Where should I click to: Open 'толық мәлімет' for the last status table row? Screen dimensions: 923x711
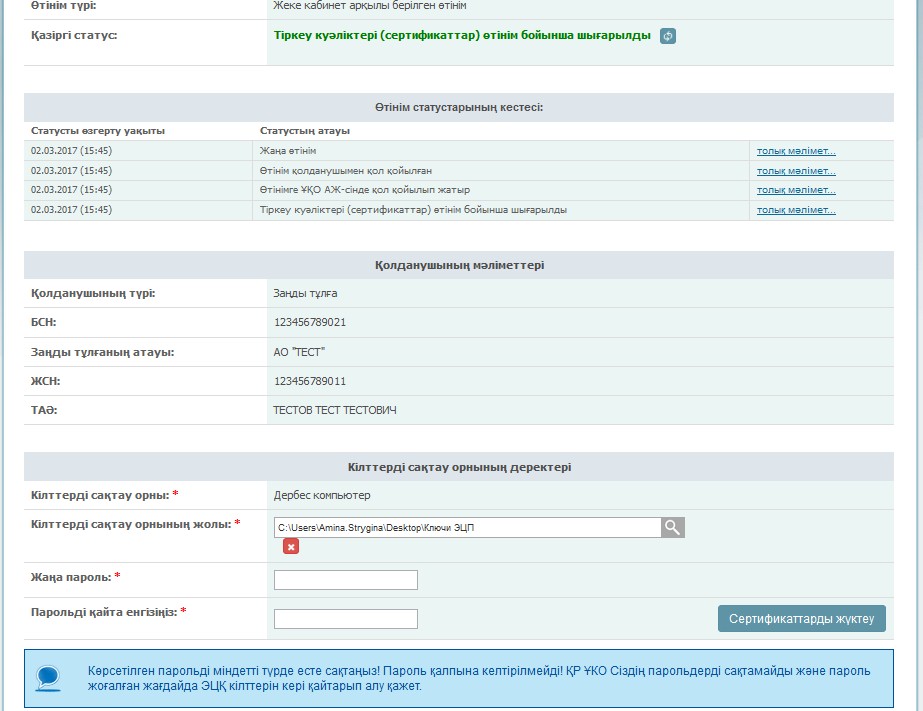pyautogui.click(x=796, y=210)
